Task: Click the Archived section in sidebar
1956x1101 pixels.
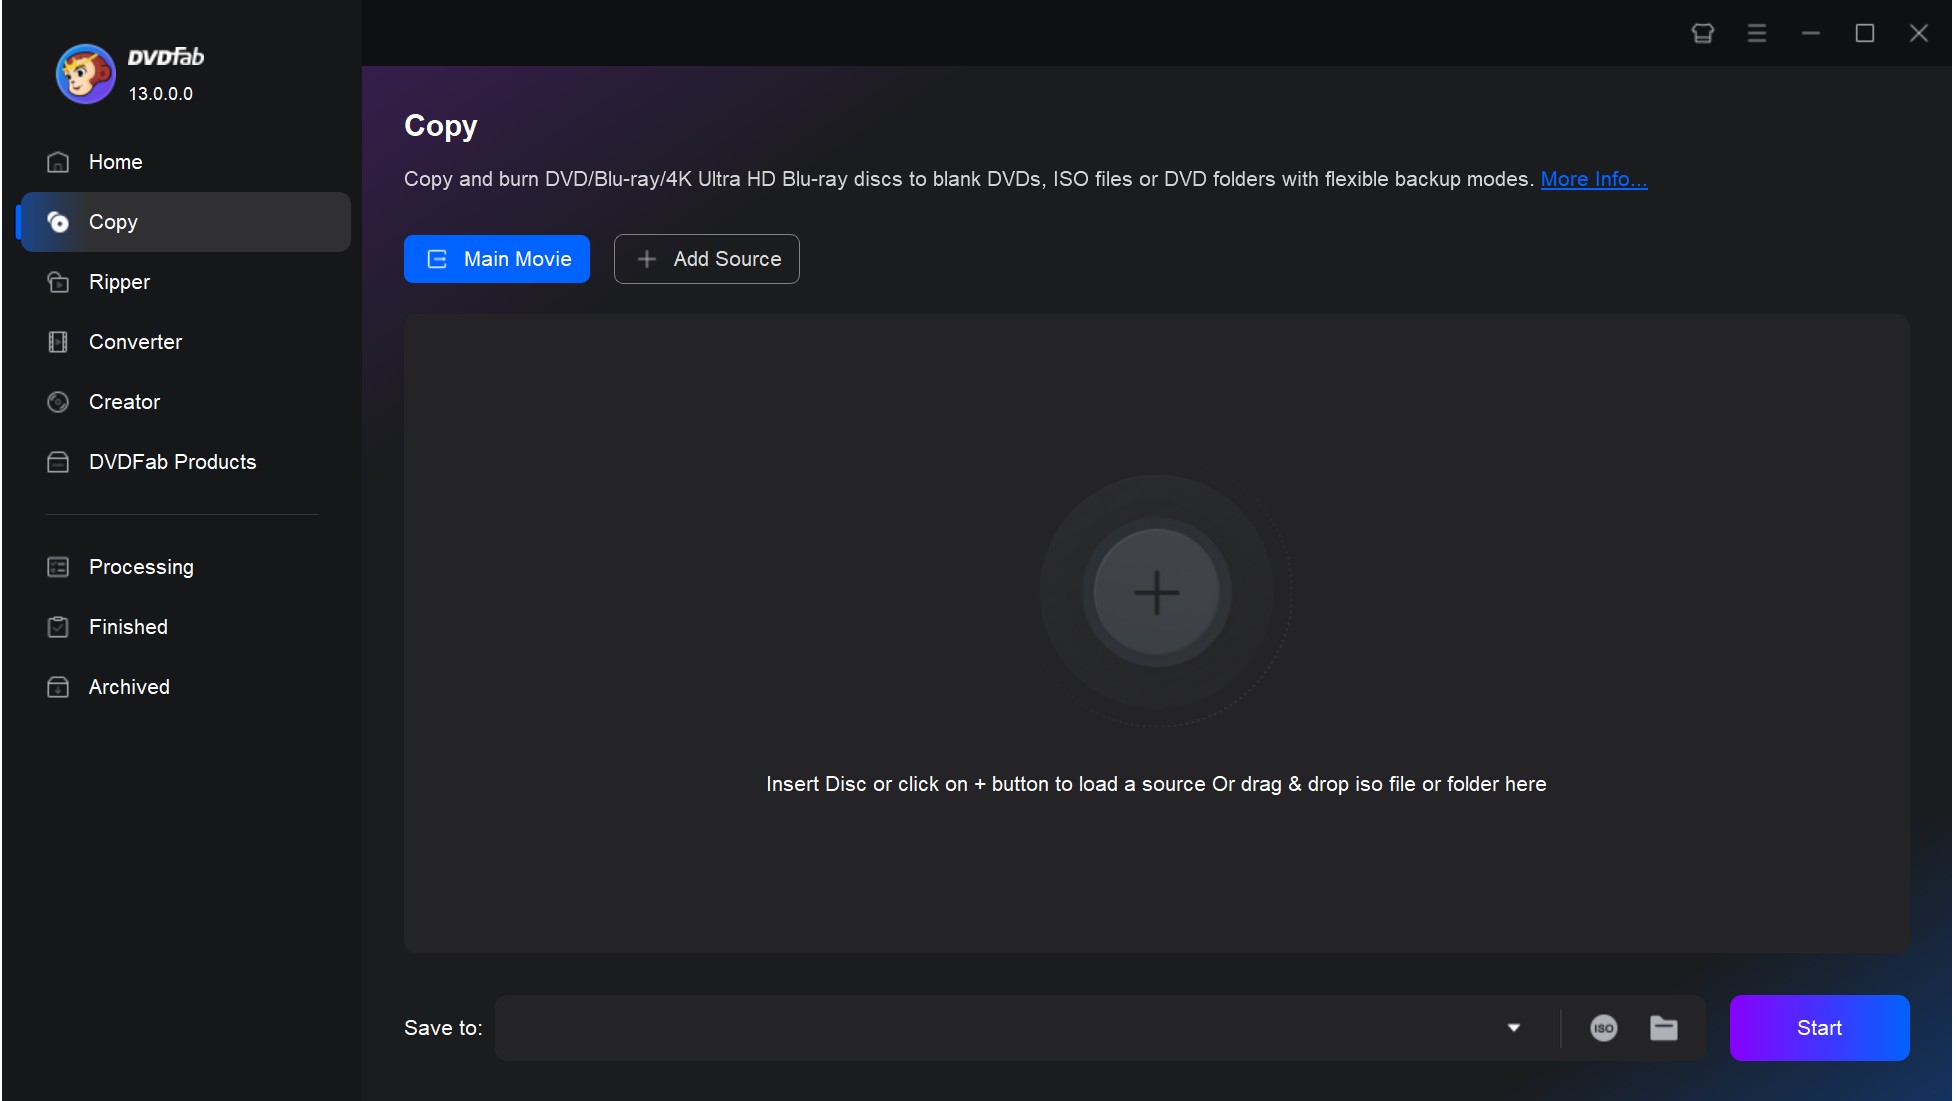Action: tap(129, 686)
